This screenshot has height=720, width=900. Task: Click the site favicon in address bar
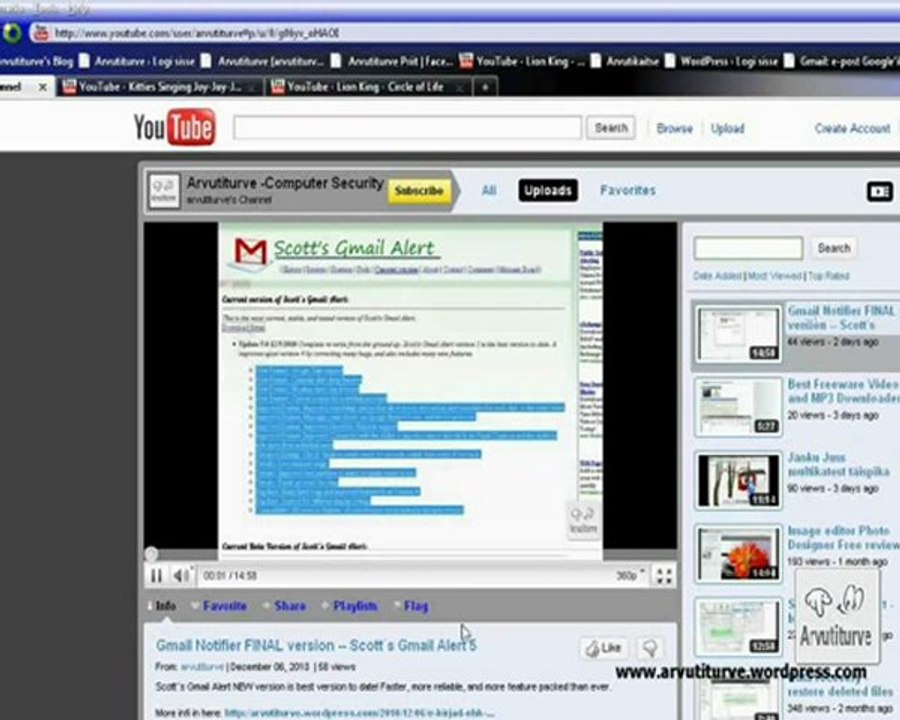click(x=41, y=33)
